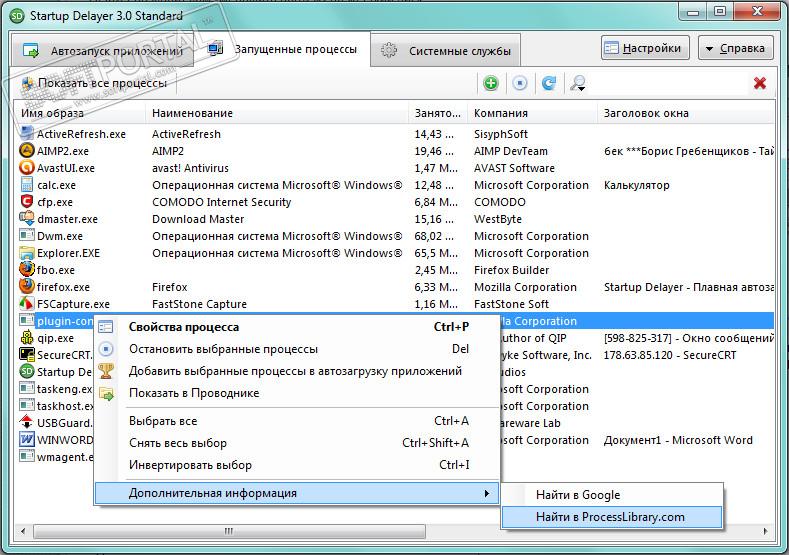789x555 pixels.
Task: Choose Свойства процесса from context menu
Action: pos(297,327)
